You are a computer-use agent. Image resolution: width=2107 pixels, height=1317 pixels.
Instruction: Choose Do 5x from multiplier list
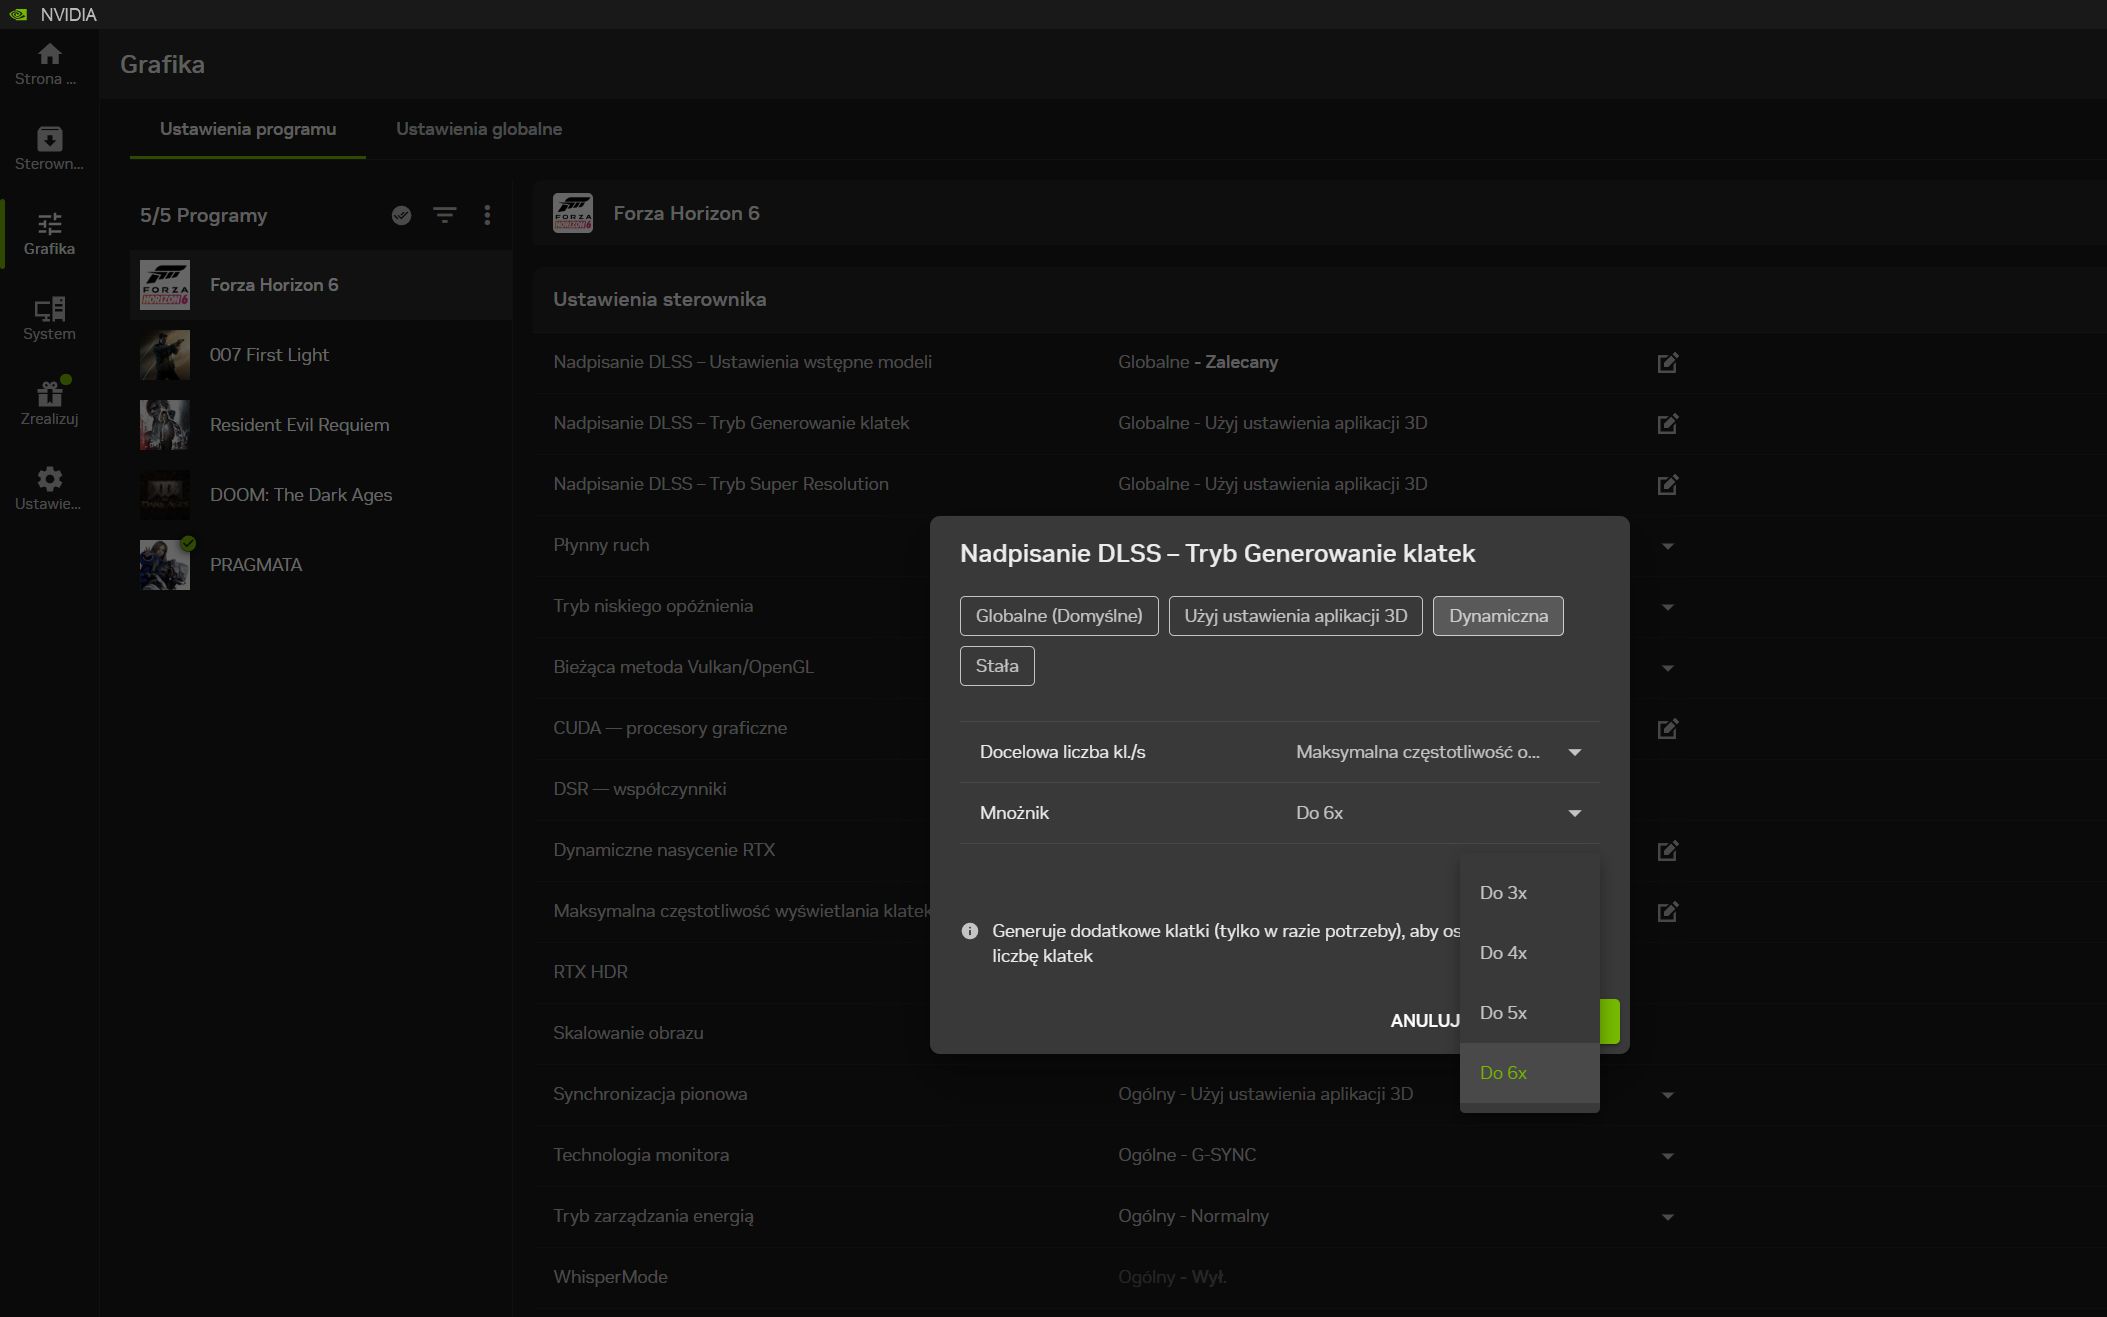point(1529,1013)
